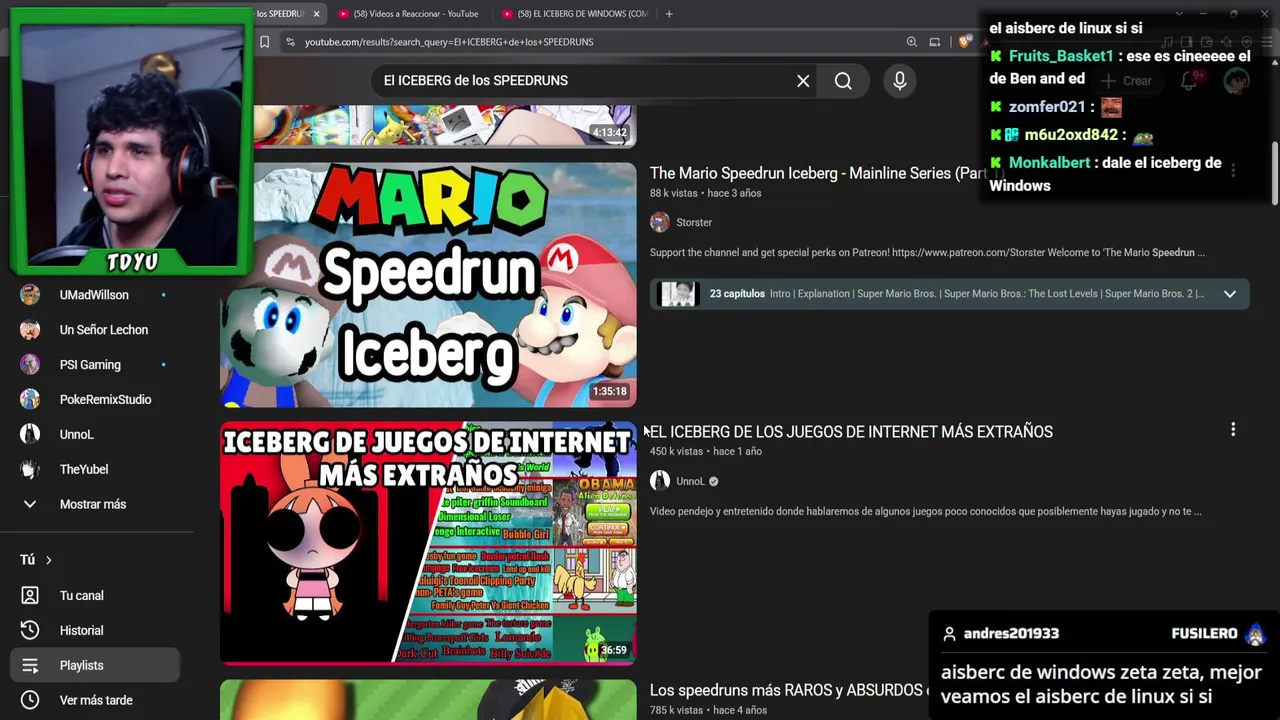The height and width of the screenshot is (720, 1280).
Task: Click the Storster channel avatar
Action: point(660,222)
